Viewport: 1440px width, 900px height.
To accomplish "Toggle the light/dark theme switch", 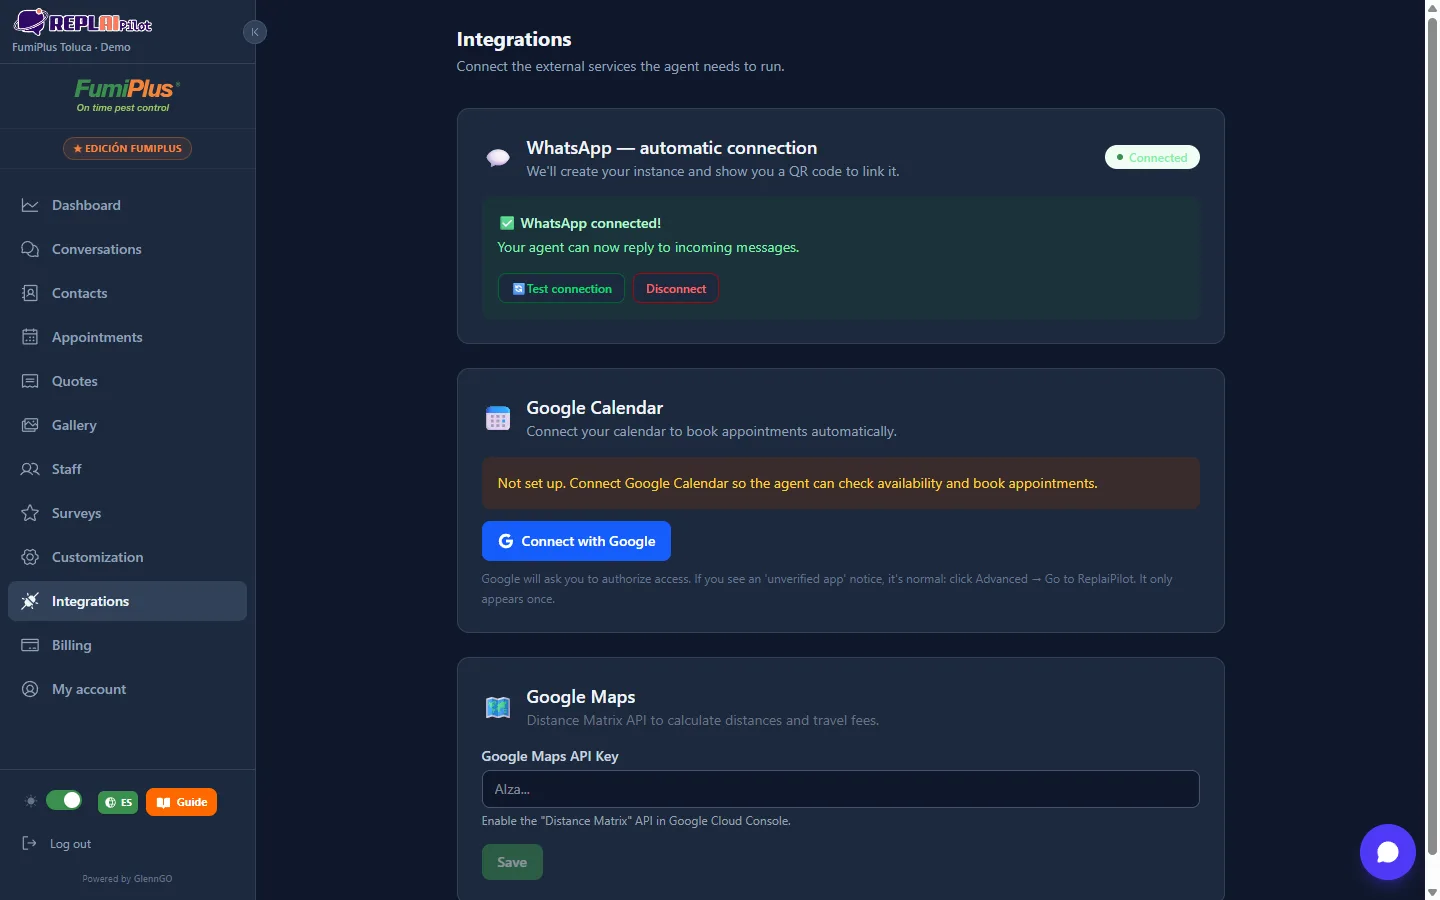I will 64,800.
